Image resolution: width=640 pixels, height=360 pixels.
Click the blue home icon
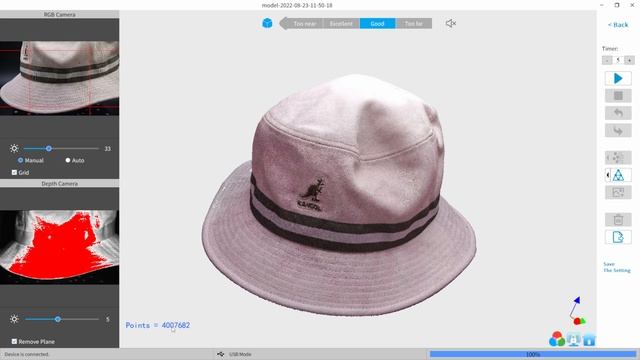click(x=589, y=340)
